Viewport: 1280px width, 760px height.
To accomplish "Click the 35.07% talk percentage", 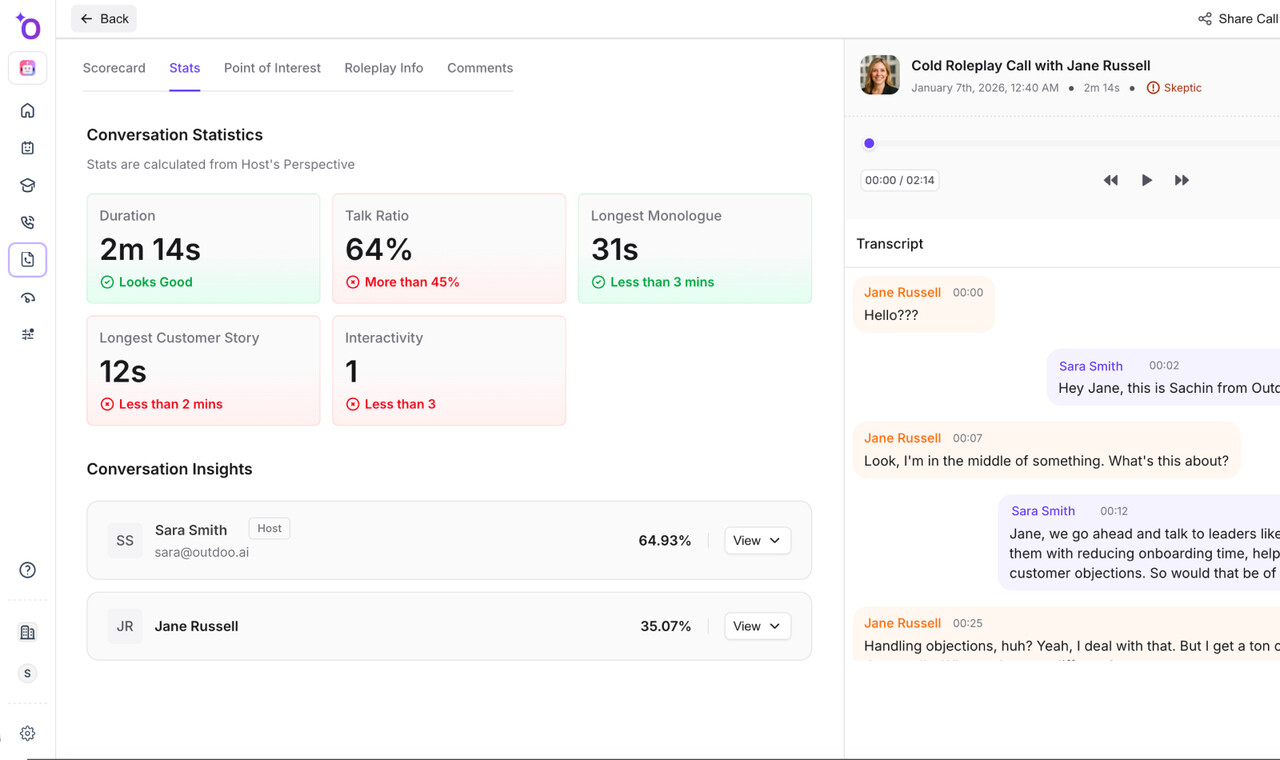I will (666, 627).
